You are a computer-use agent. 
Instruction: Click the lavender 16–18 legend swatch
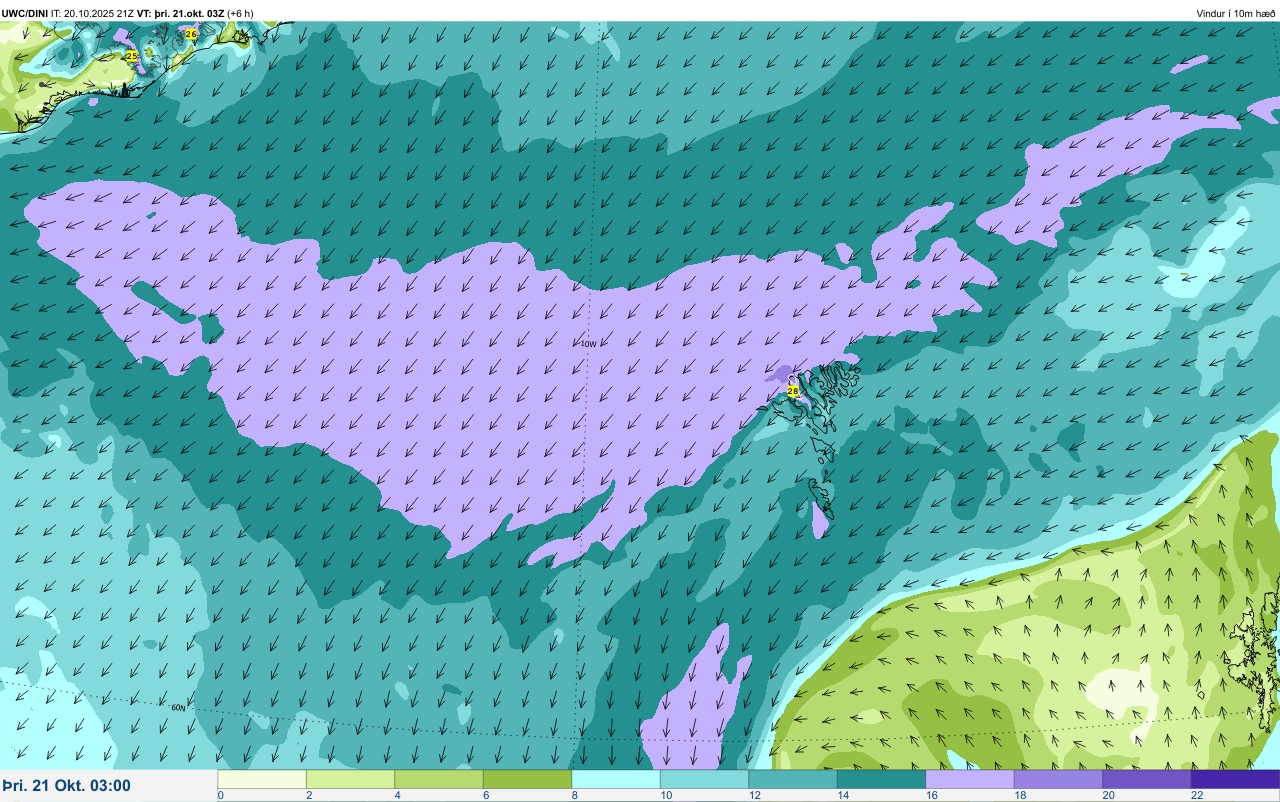970,779
